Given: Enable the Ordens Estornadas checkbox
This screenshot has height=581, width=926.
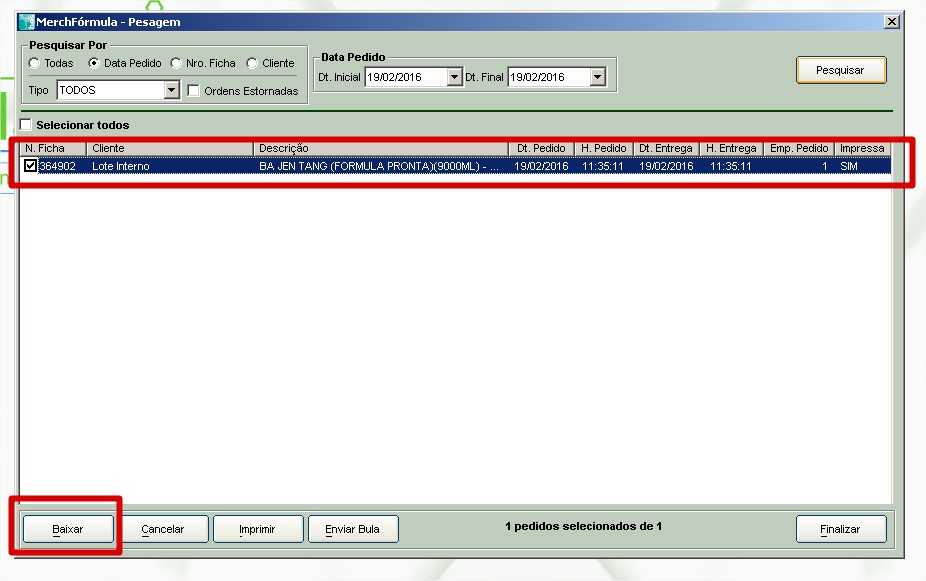Looking at the screenshot, I should pyautogui.click(x=194, y=91).
